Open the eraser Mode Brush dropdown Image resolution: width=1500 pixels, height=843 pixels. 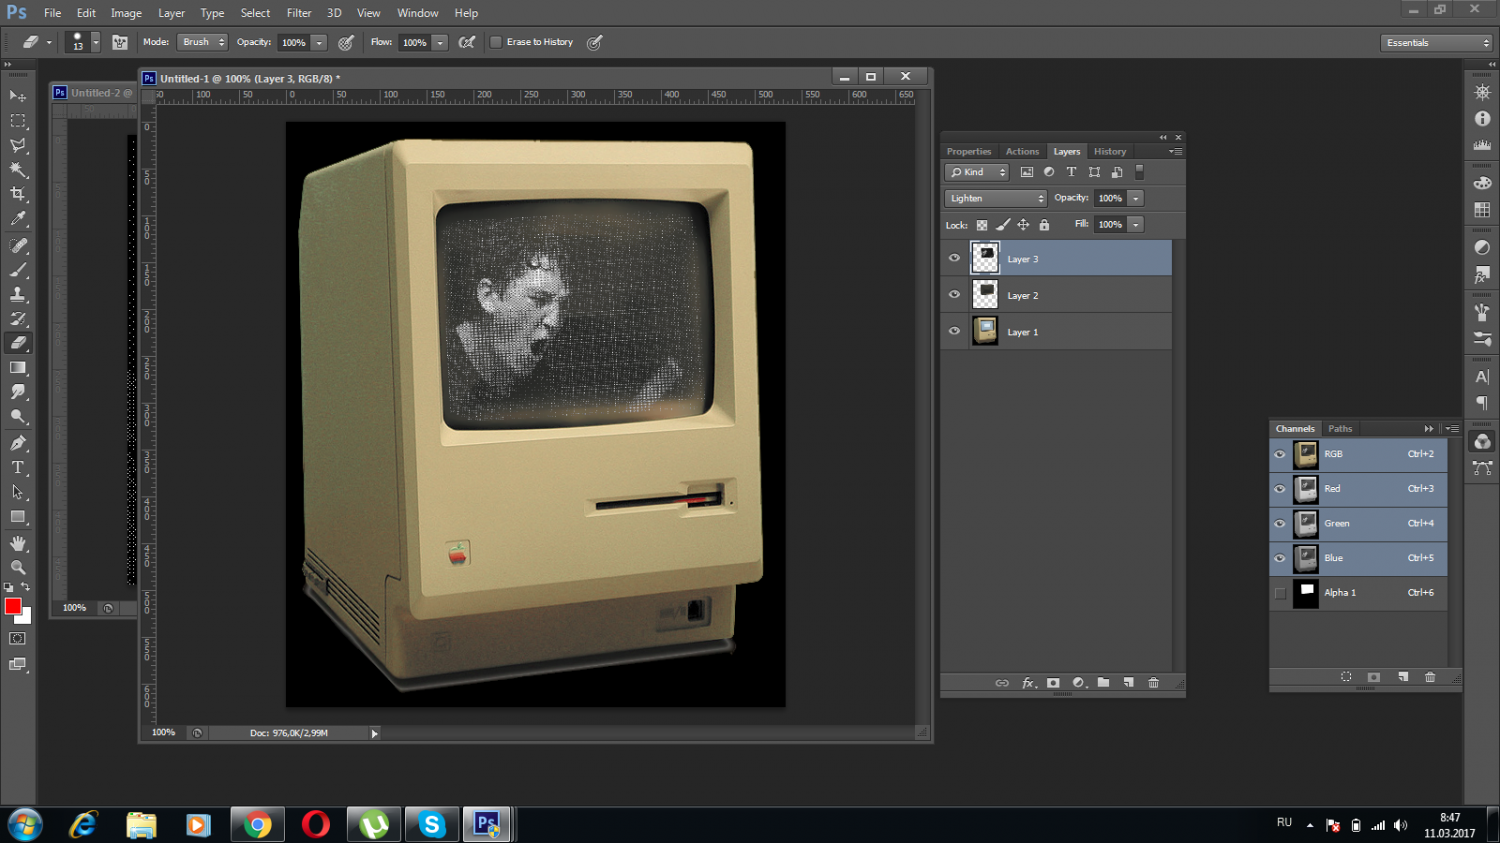point(203,42)
